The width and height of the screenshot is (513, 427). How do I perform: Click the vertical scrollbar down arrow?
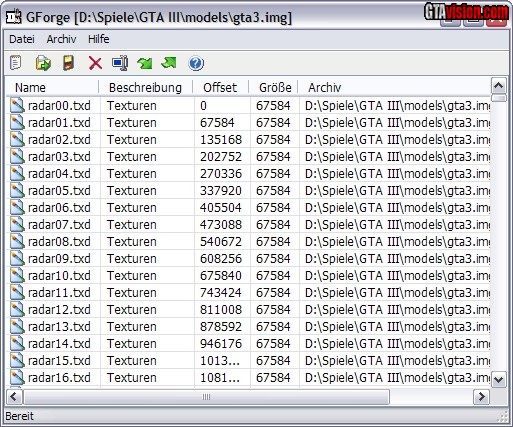tap(499, 380)
